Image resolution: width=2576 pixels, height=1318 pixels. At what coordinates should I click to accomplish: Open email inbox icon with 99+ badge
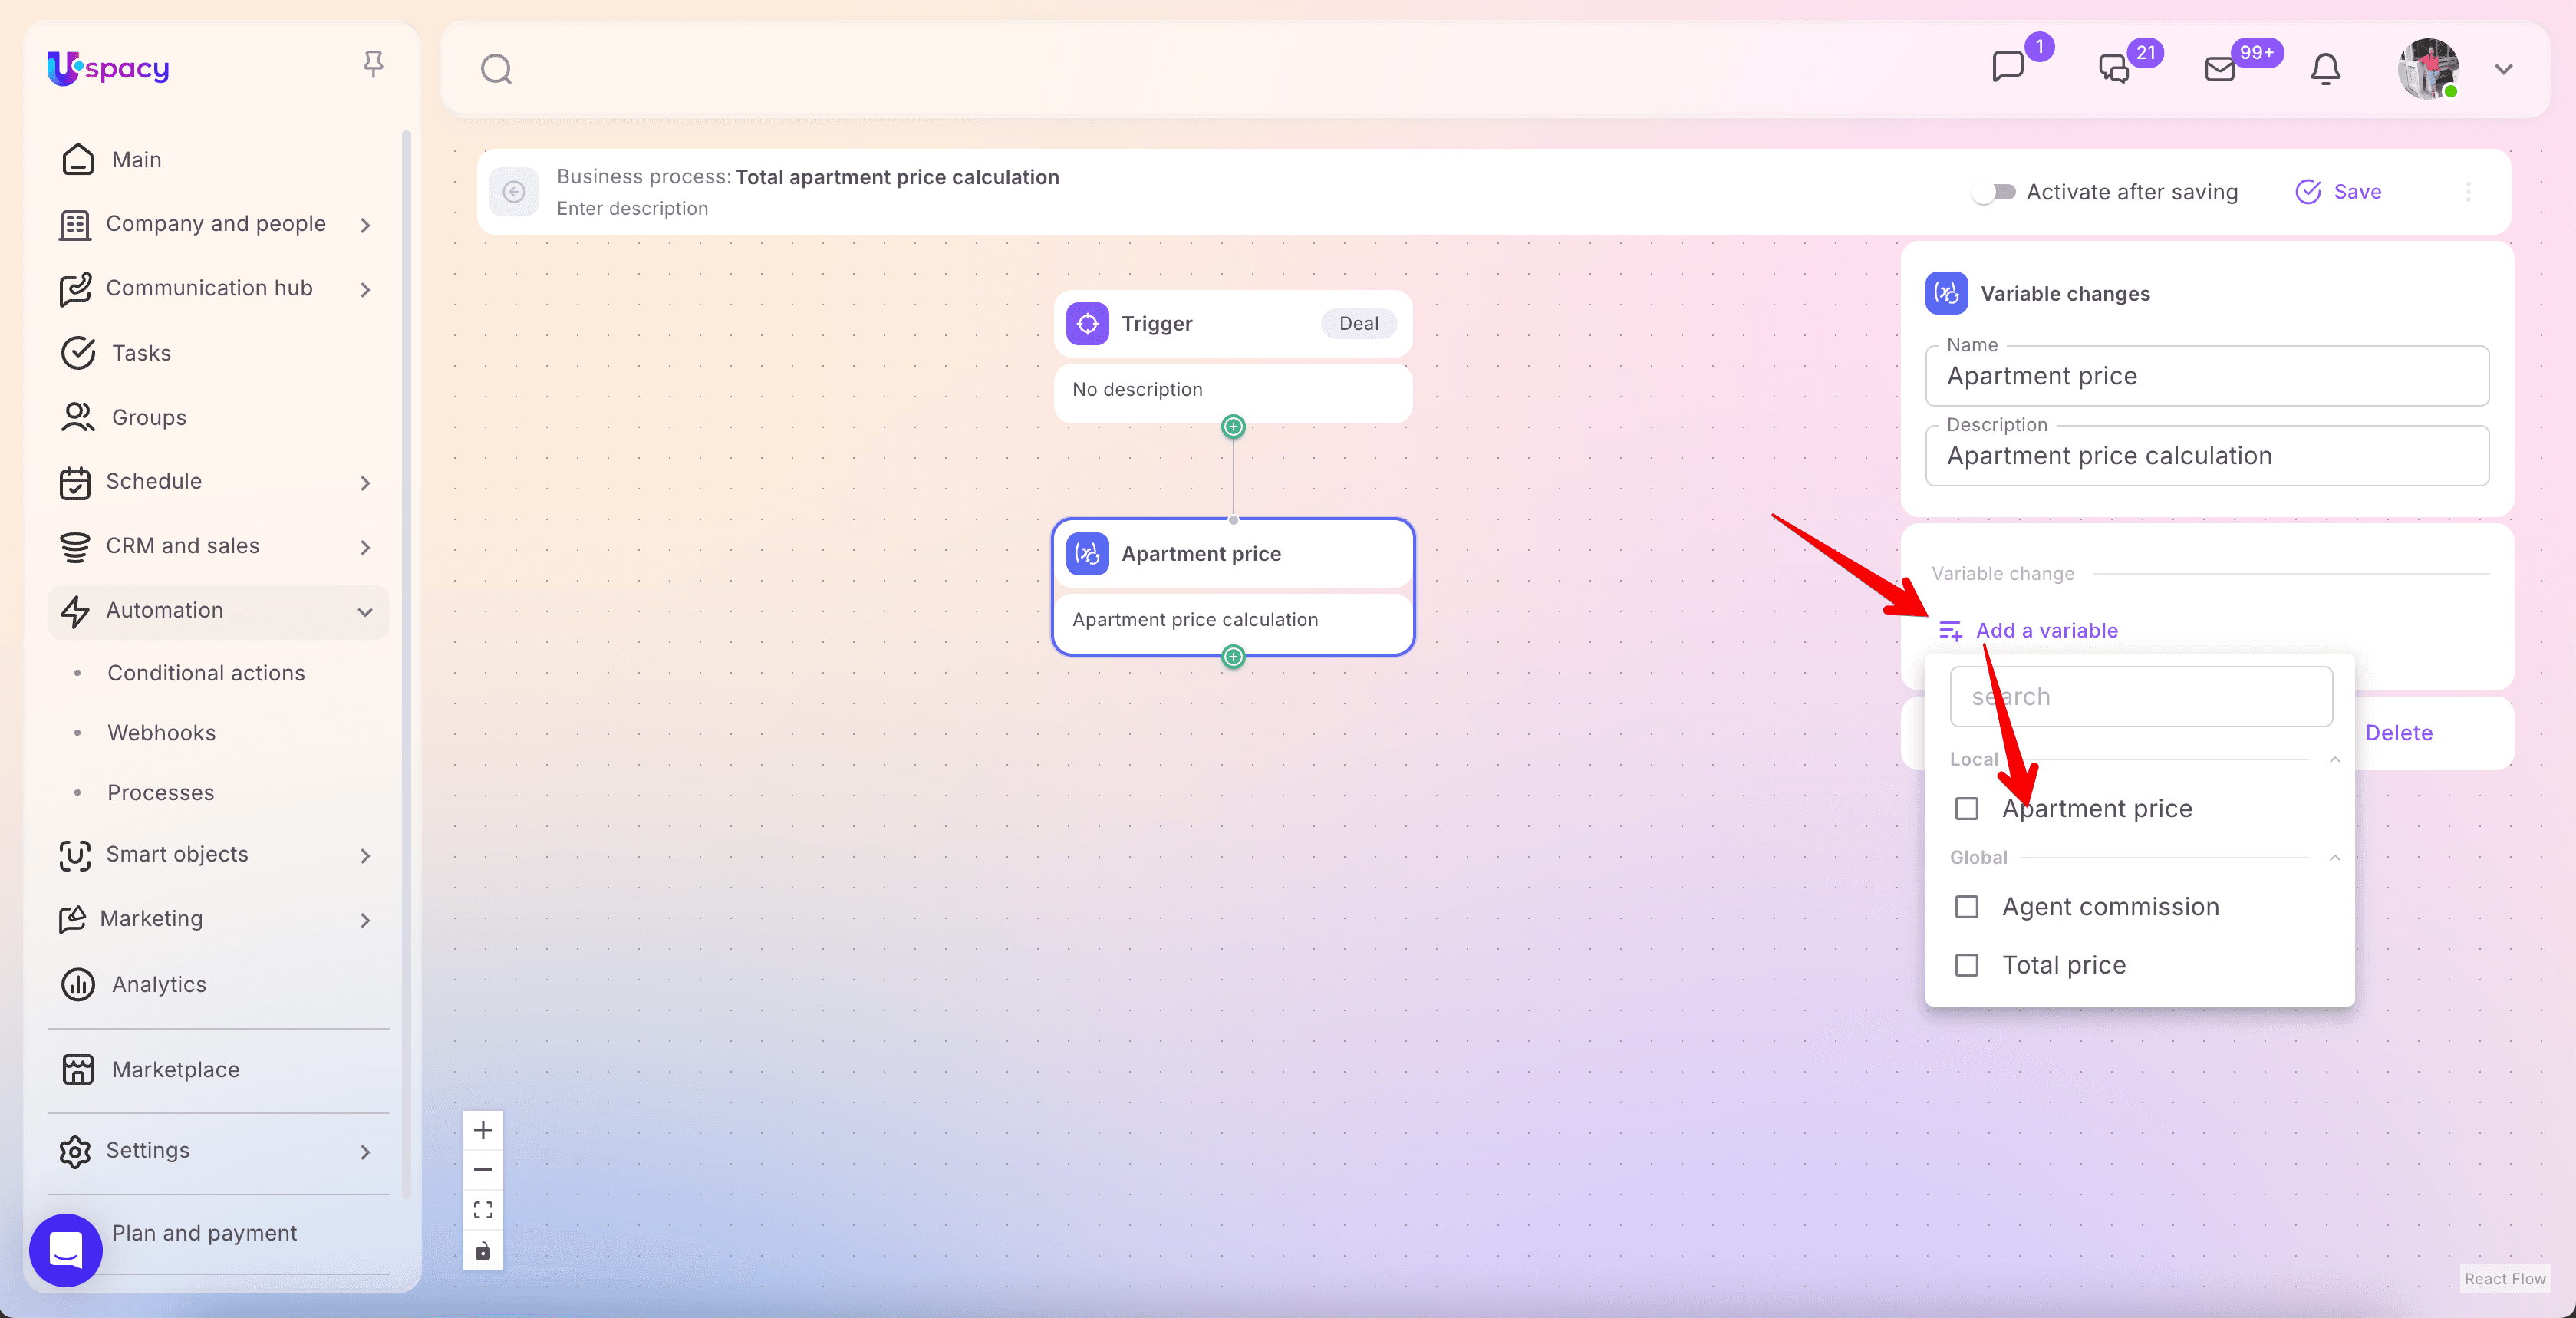[2220, 68]
